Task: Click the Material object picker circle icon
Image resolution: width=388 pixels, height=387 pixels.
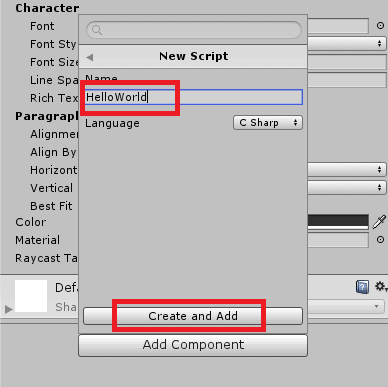Action: tap(380, 240)
